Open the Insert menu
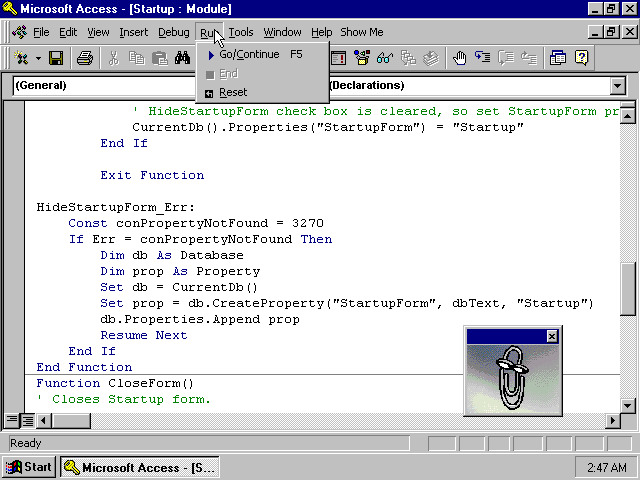 tap(133, 32)
